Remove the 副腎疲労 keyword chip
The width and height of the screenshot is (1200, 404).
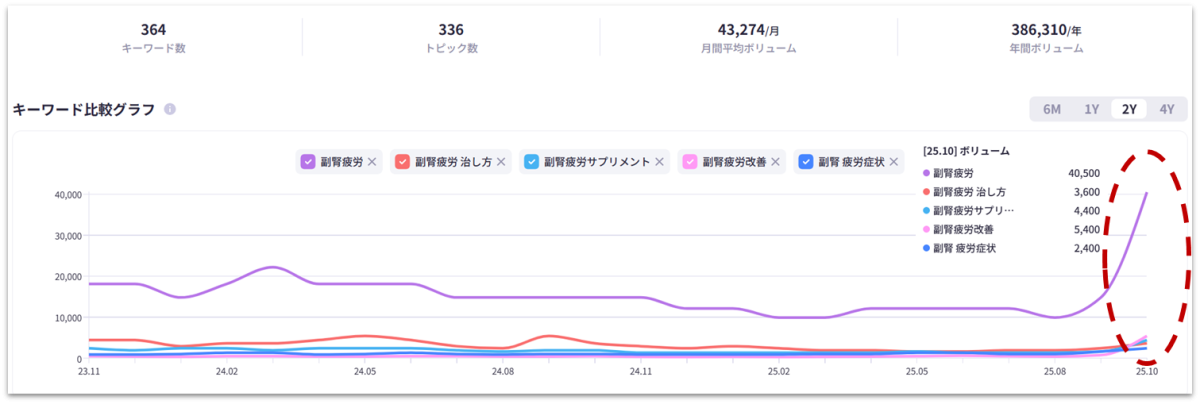tap(372, 161)
